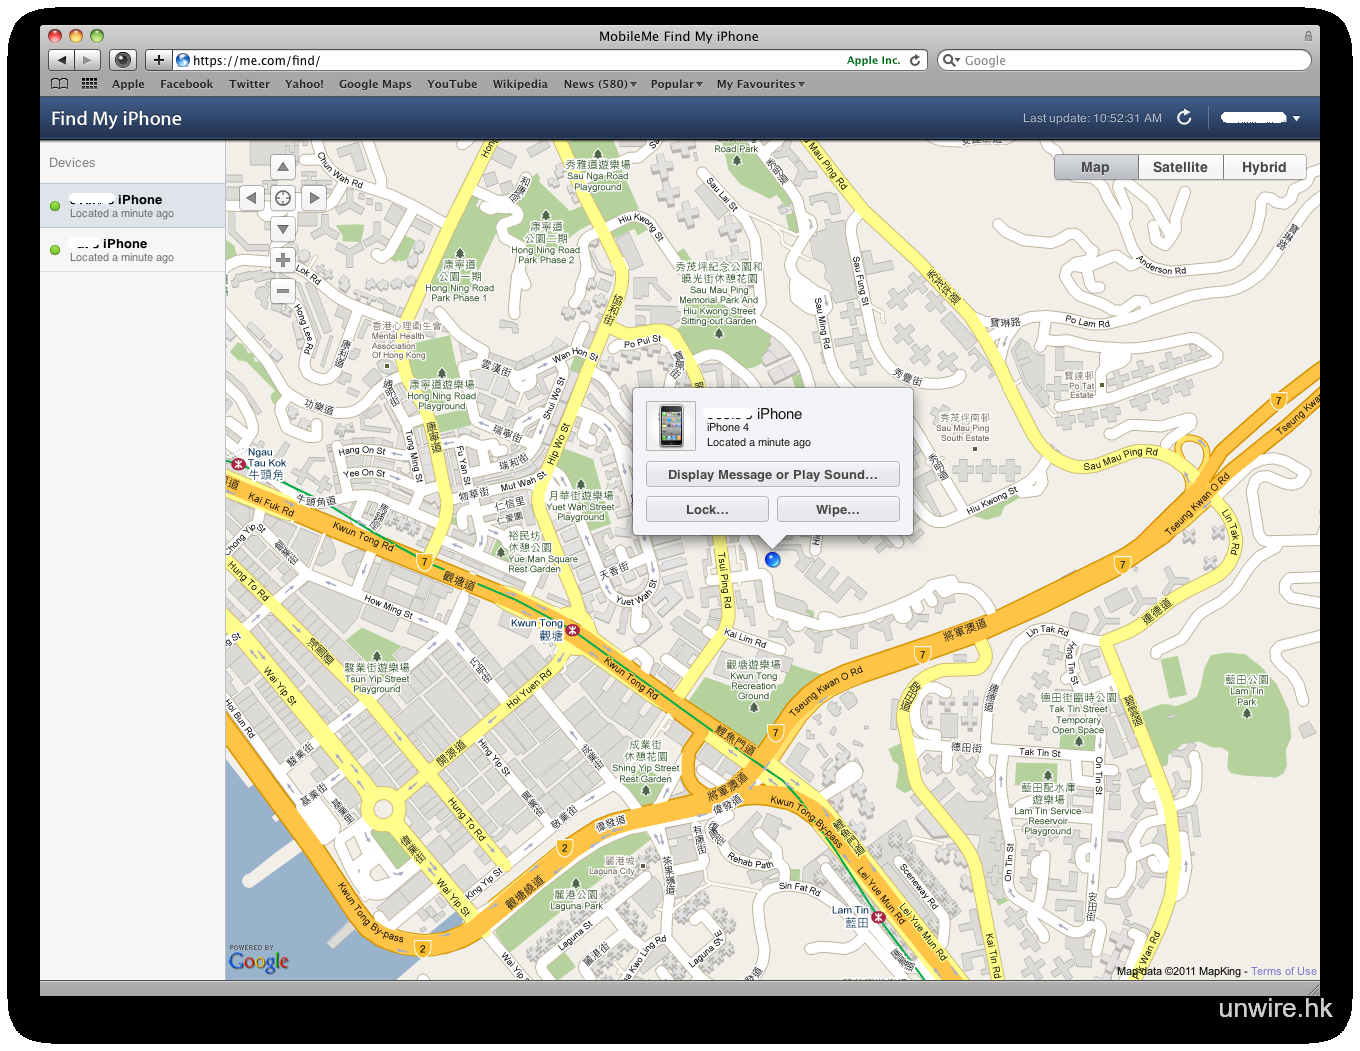Open the Google Maps bookmark
This screenshot has width=1360, height=1051.
(375, 84)
